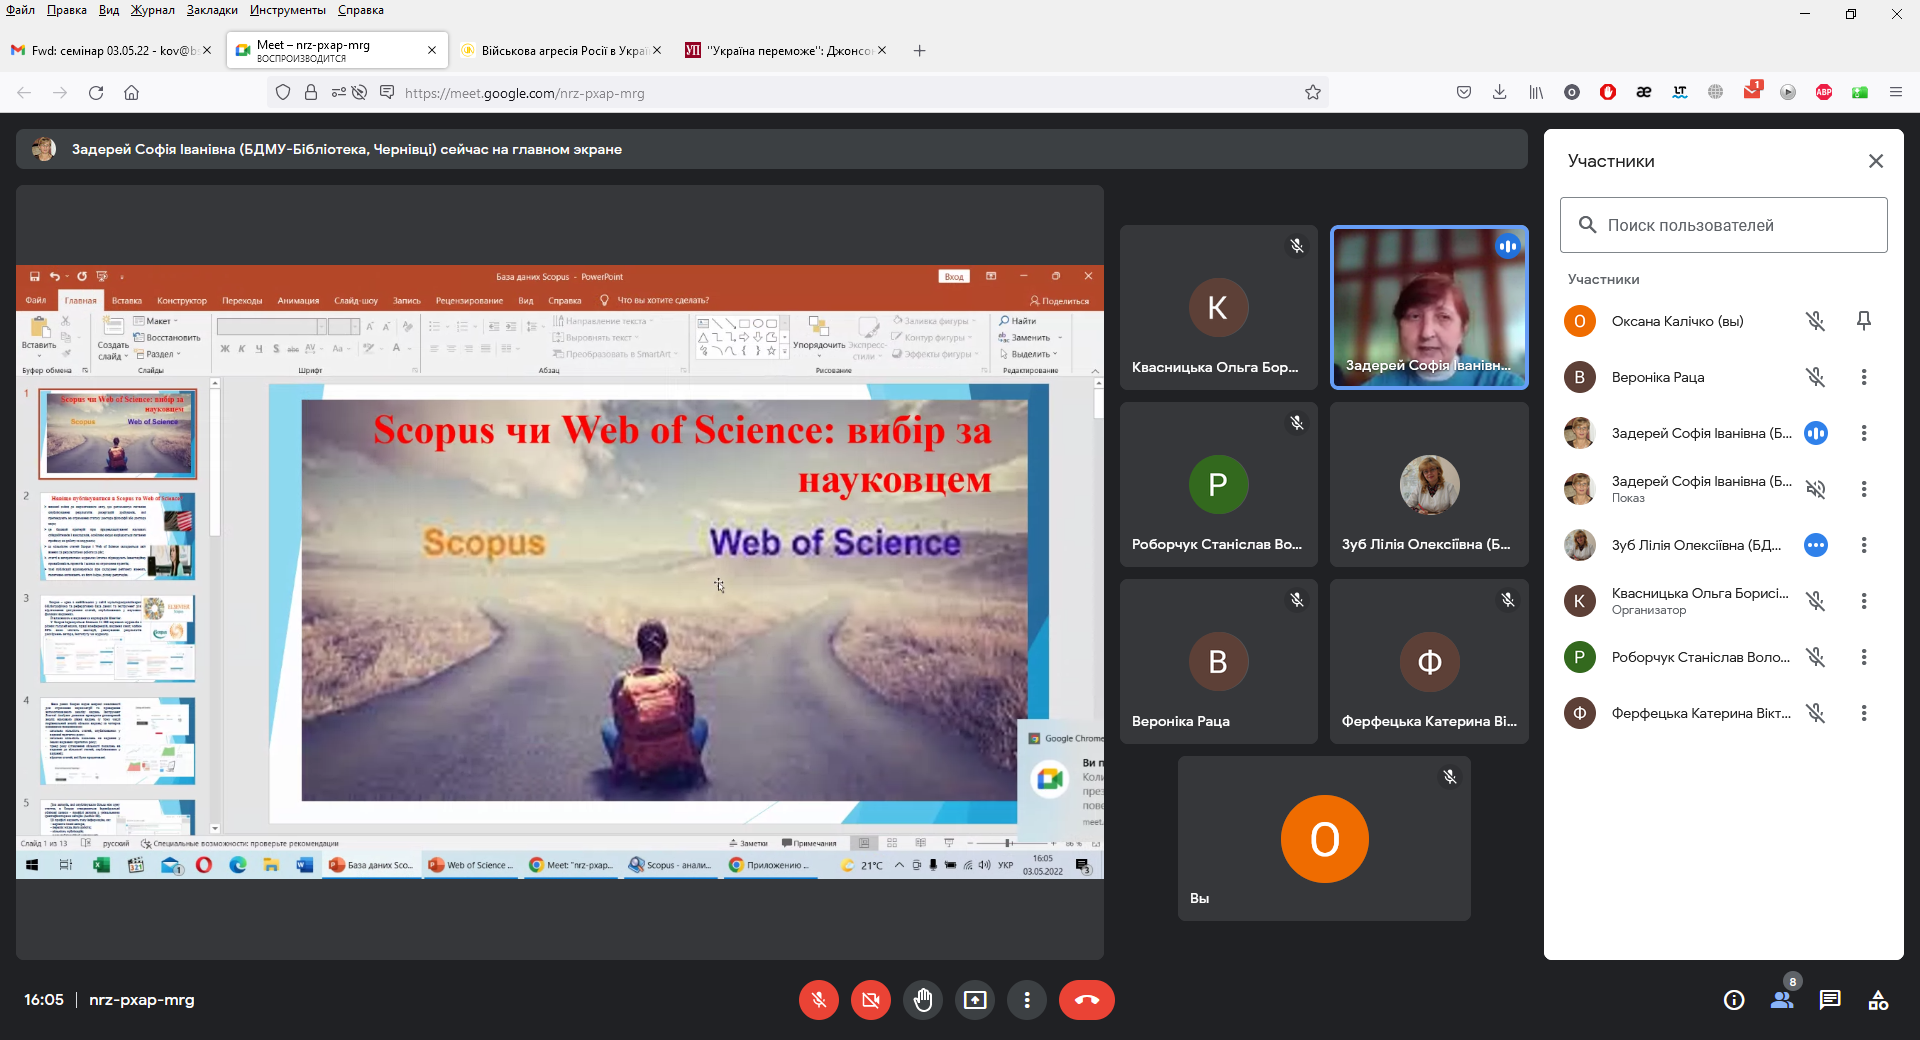Select Задерей Софія Іванівна video tile
The image size is (1920, 1040).
pos(1429,307)
